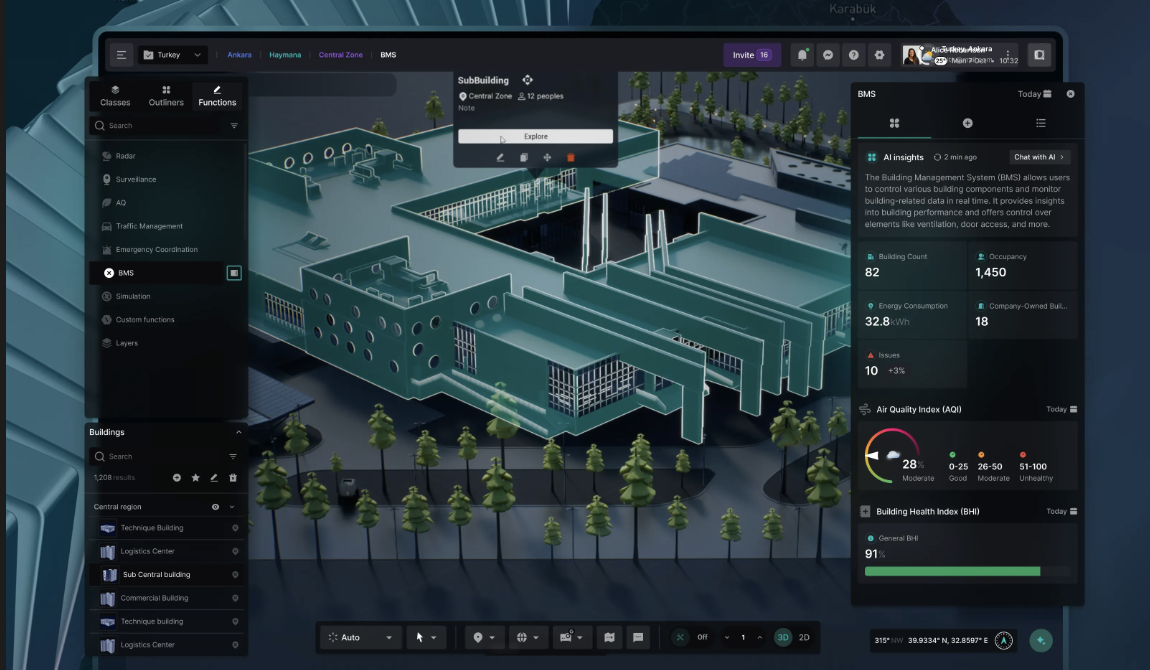This screenshot has height=670, width=1150.
Task: Click the star favorite icon in Buildings panel
Action: coord(195,478)
